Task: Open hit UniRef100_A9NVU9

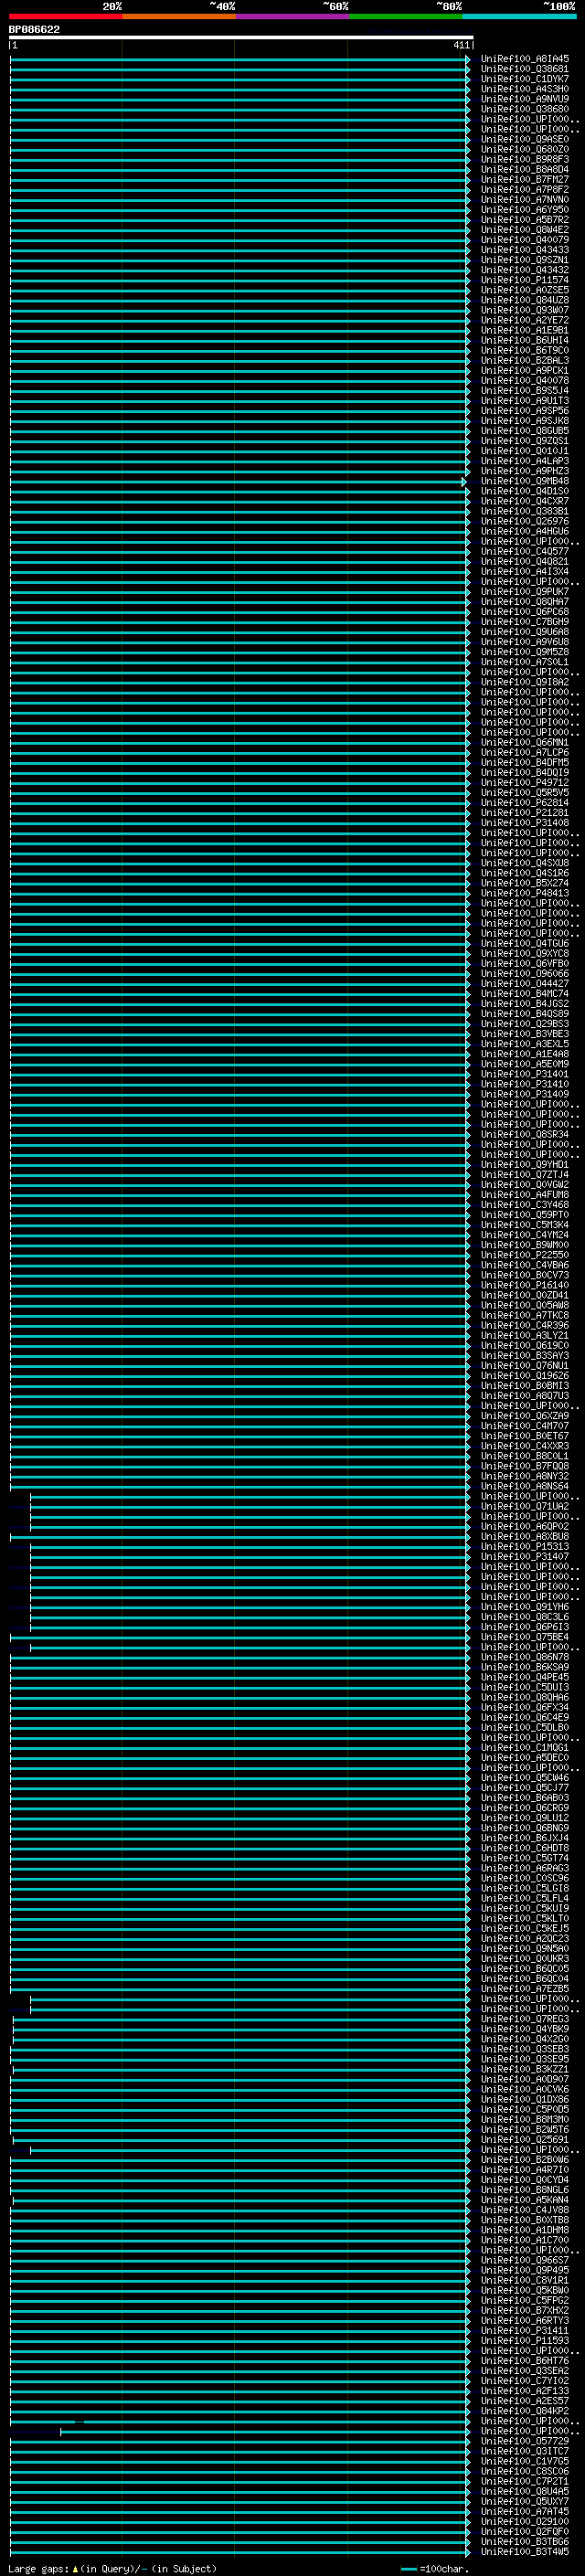Action: (525, 100)
